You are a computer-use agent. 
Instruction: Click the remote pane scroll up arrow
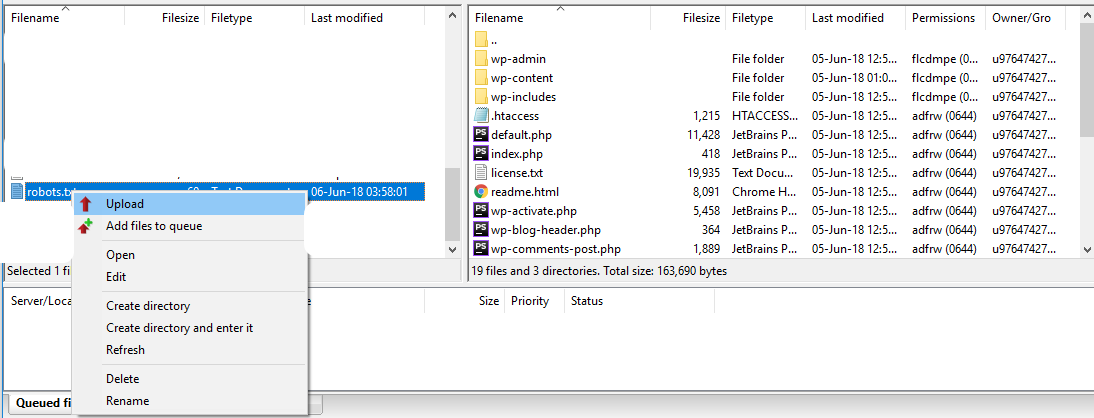pos(1087,15)
